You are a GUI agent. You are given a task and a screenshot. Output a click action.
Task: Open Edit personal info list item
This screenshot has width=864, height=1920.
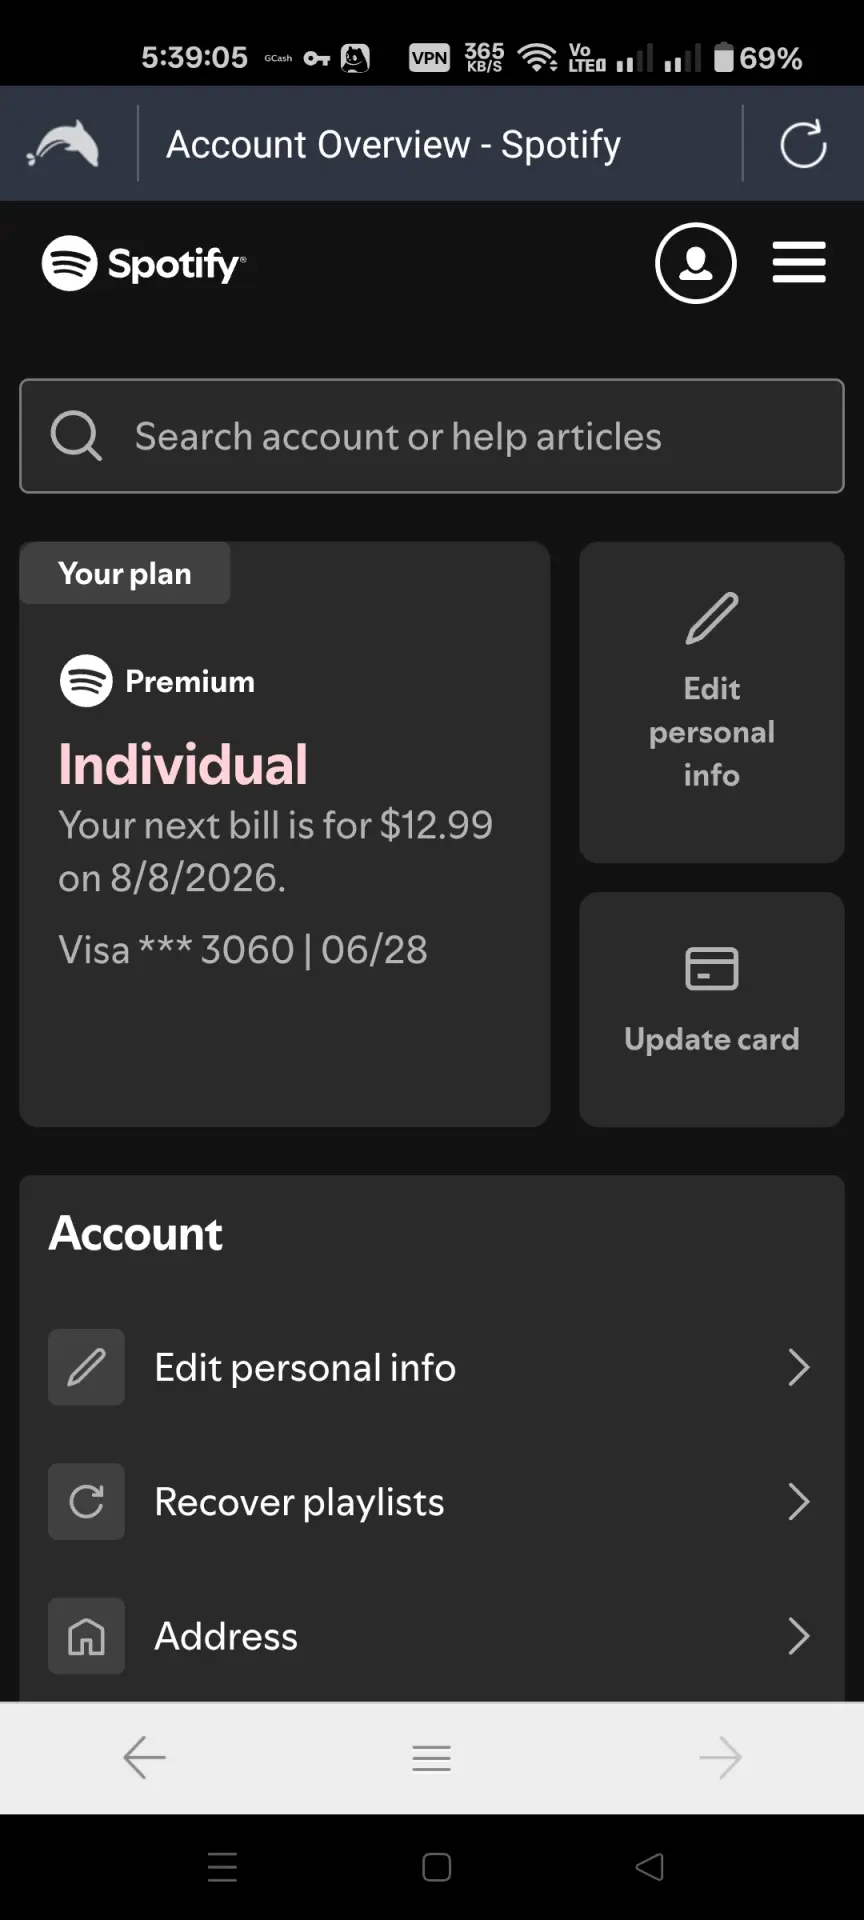[432, 1367]
